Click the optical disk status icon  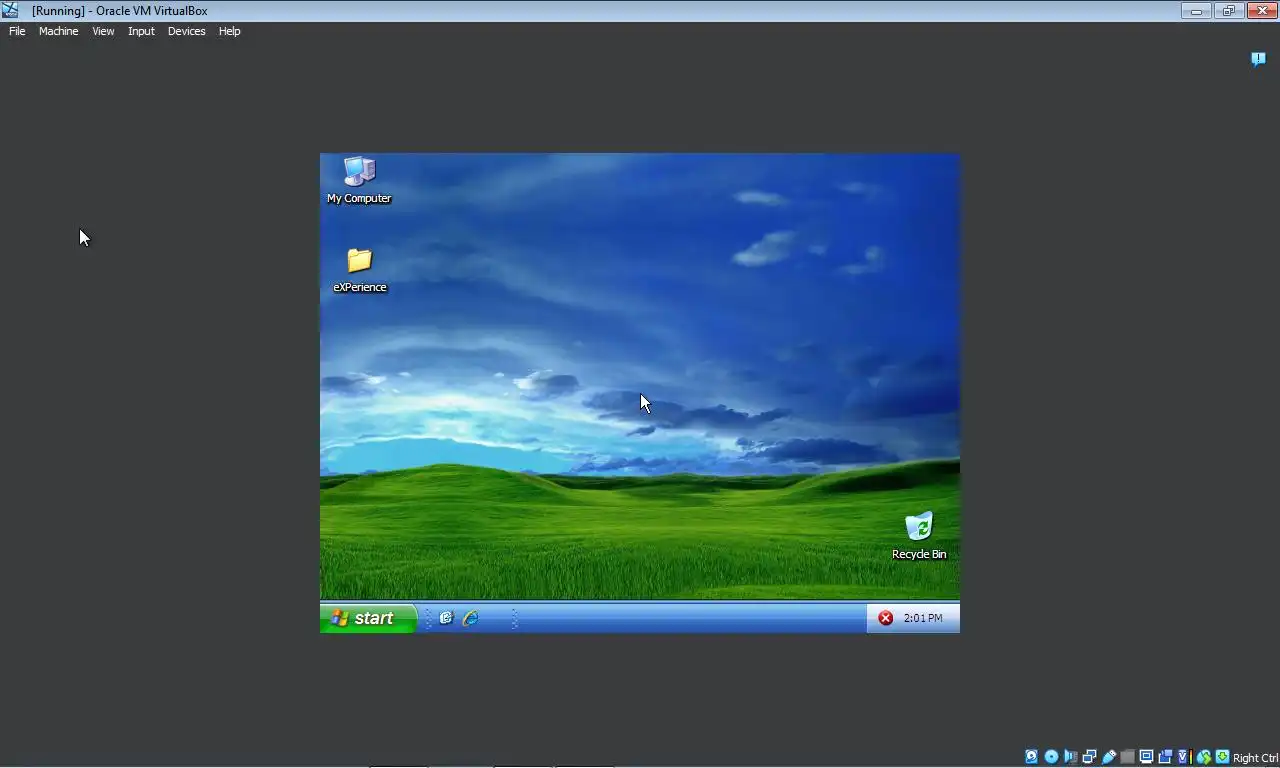1051,757
